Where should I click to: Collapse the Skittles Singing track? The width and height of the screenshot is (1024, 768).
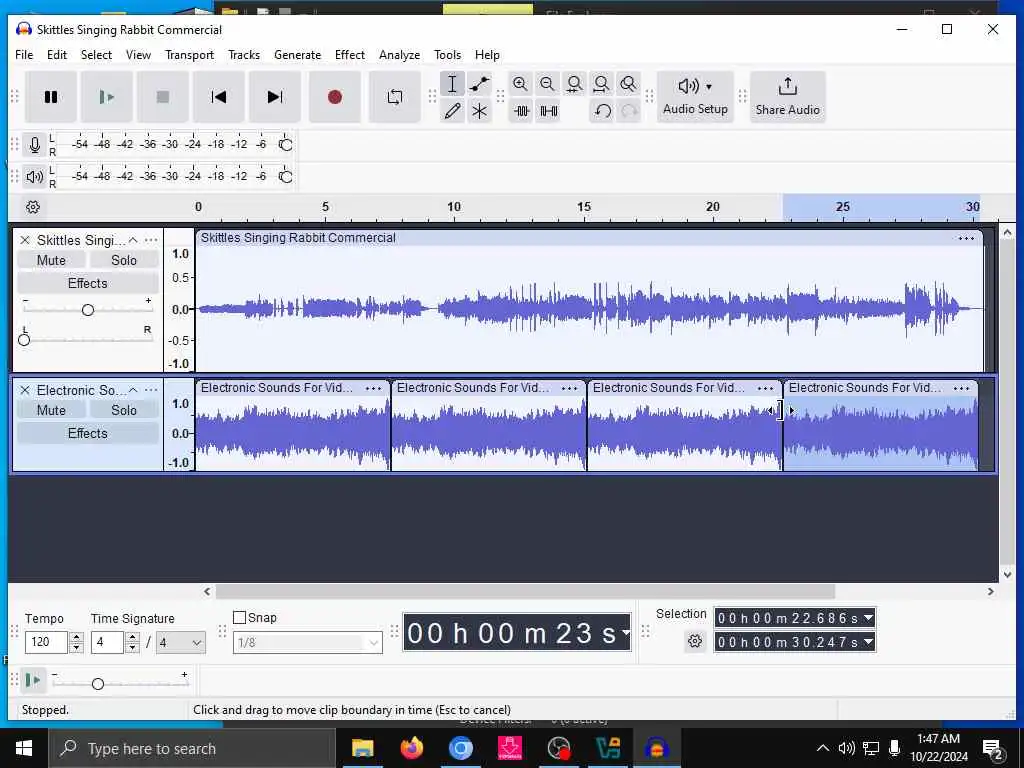[x=133, y=240]
